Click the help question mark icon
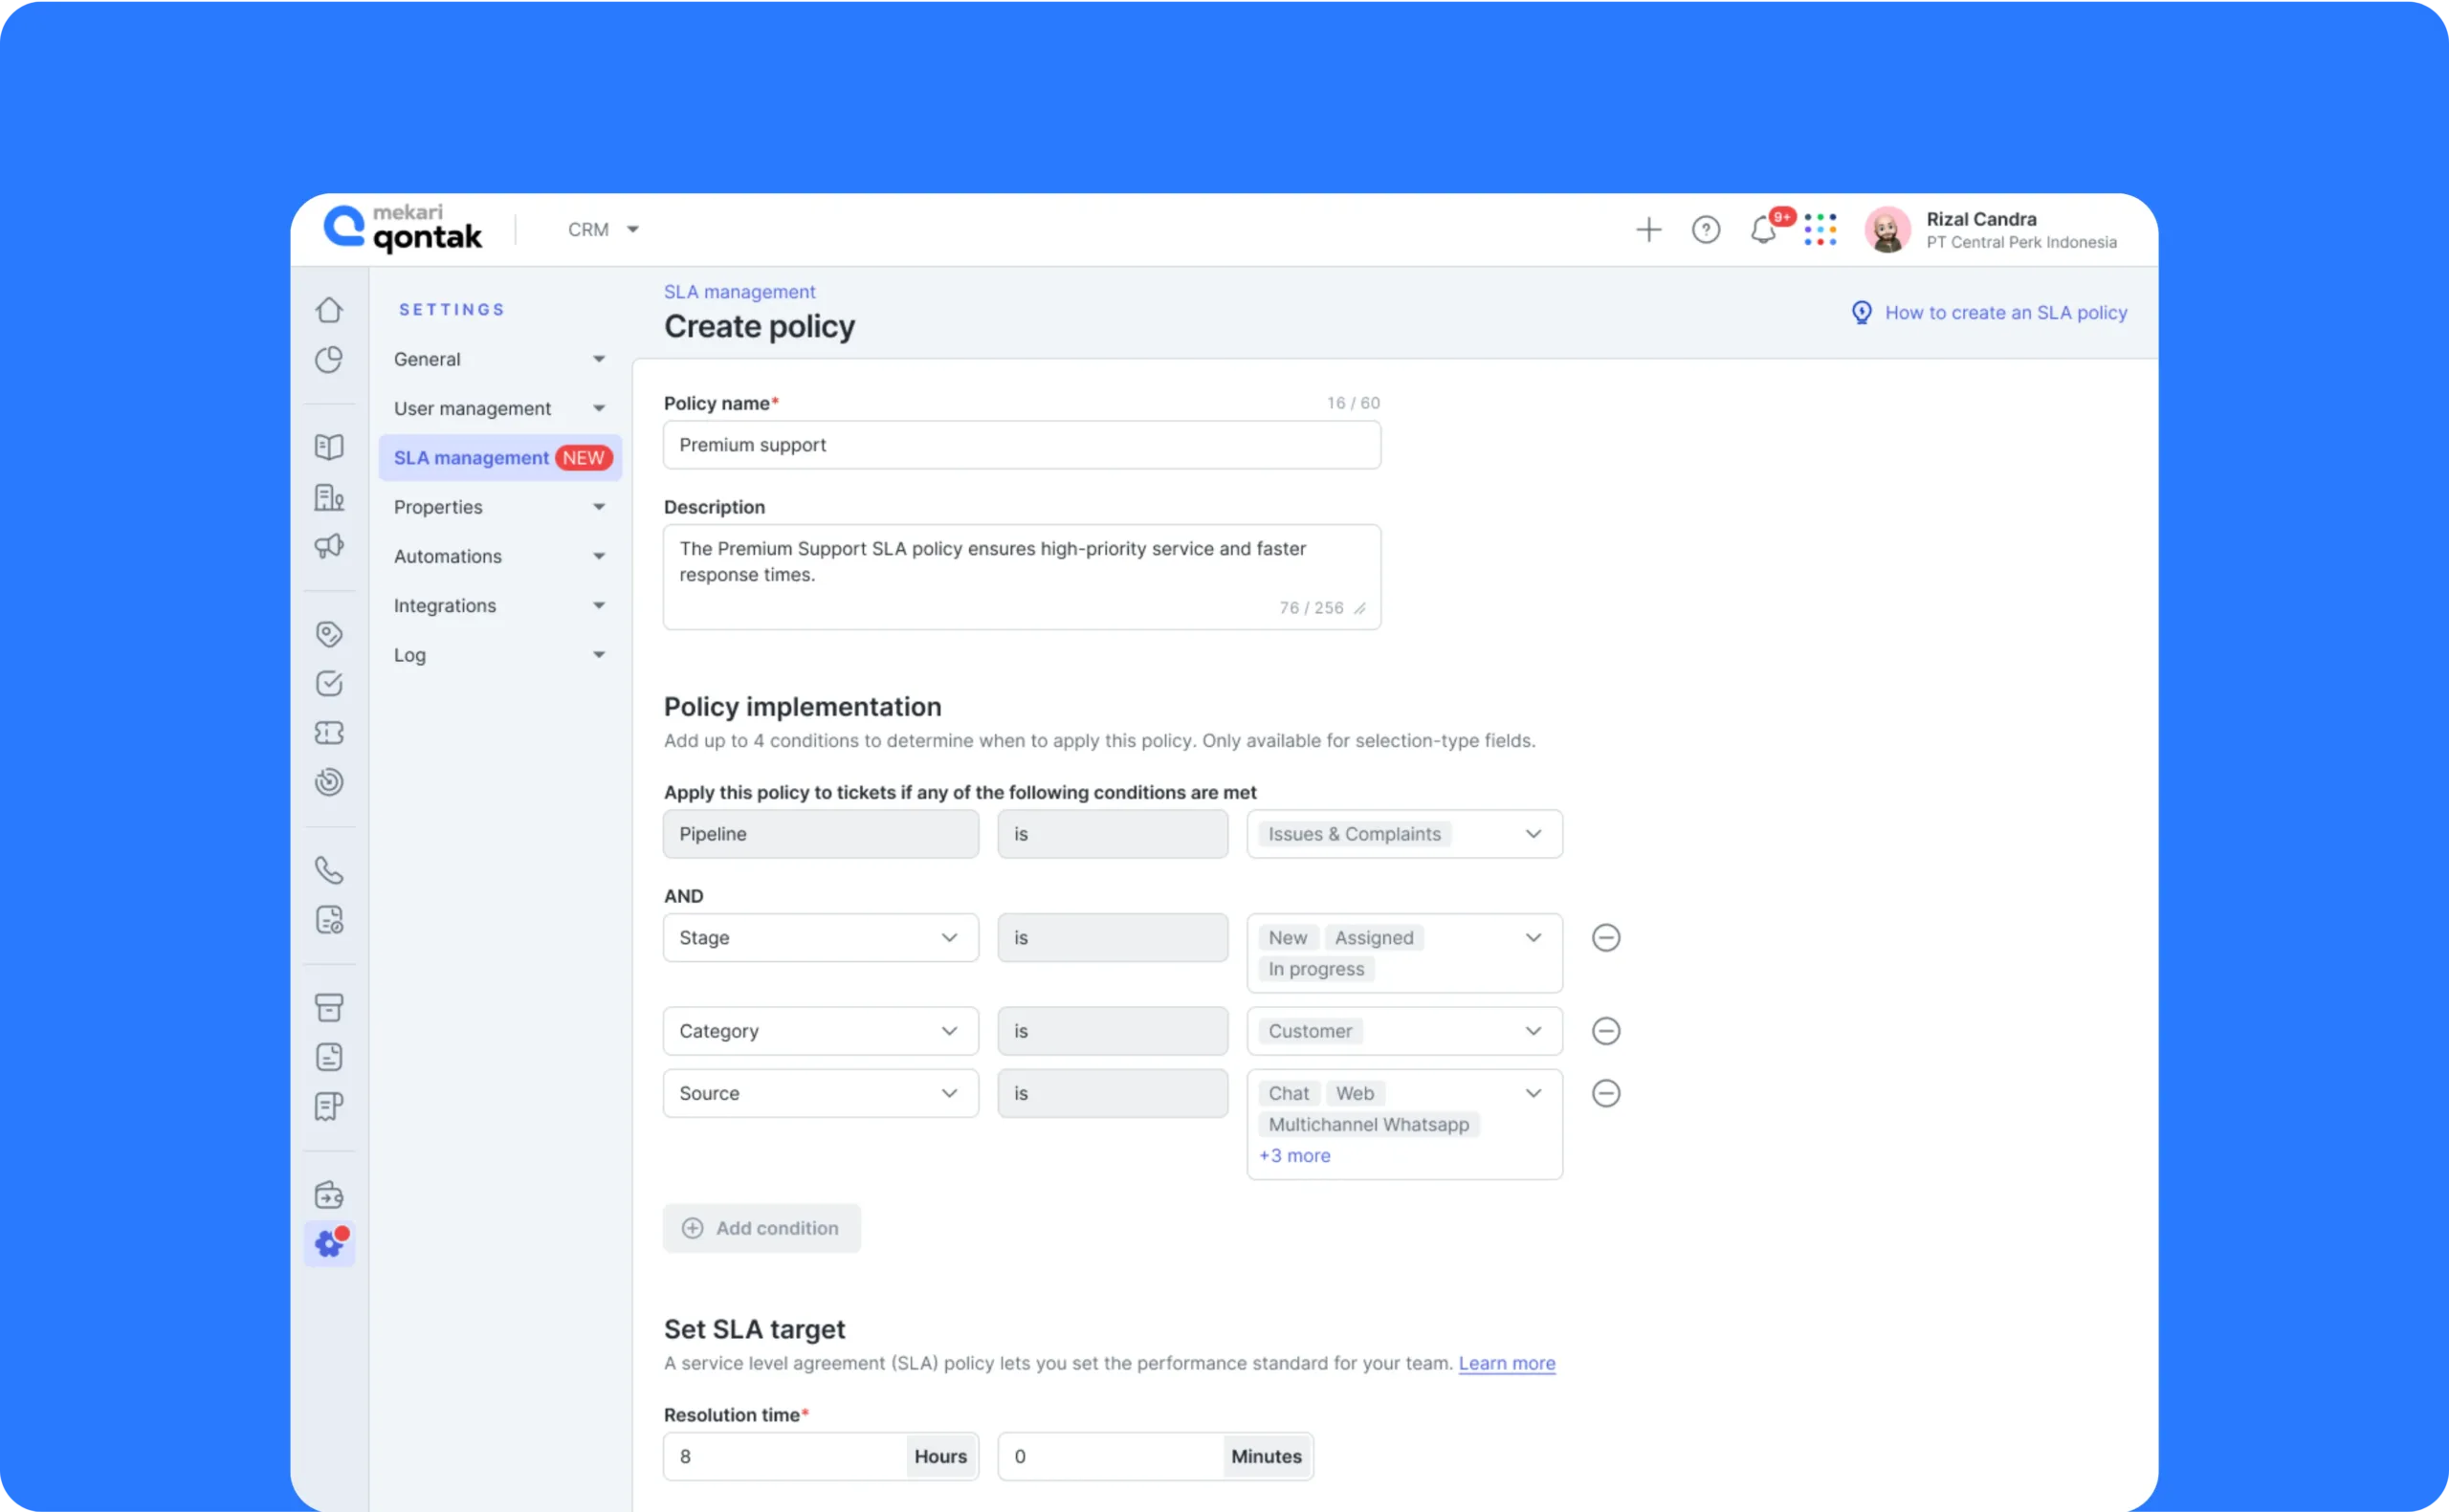The width and height of the screenshot is (2449, 1512). (x=1706, y=230)
